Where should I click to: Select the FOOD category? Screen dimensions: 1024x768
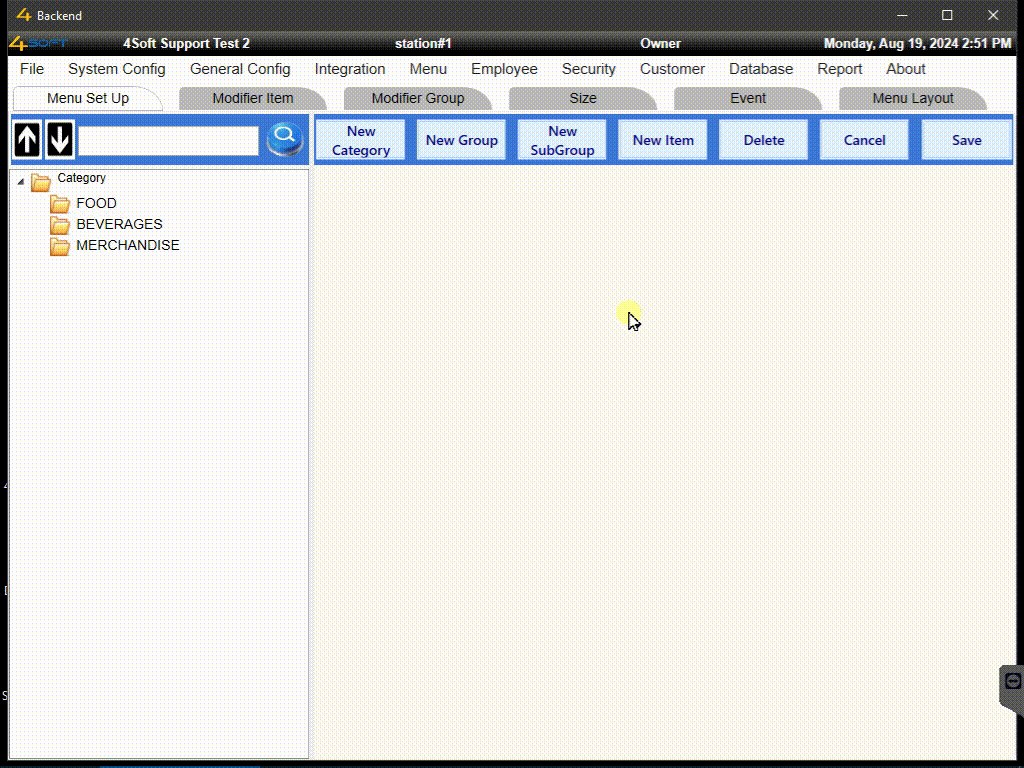(96, 203)
